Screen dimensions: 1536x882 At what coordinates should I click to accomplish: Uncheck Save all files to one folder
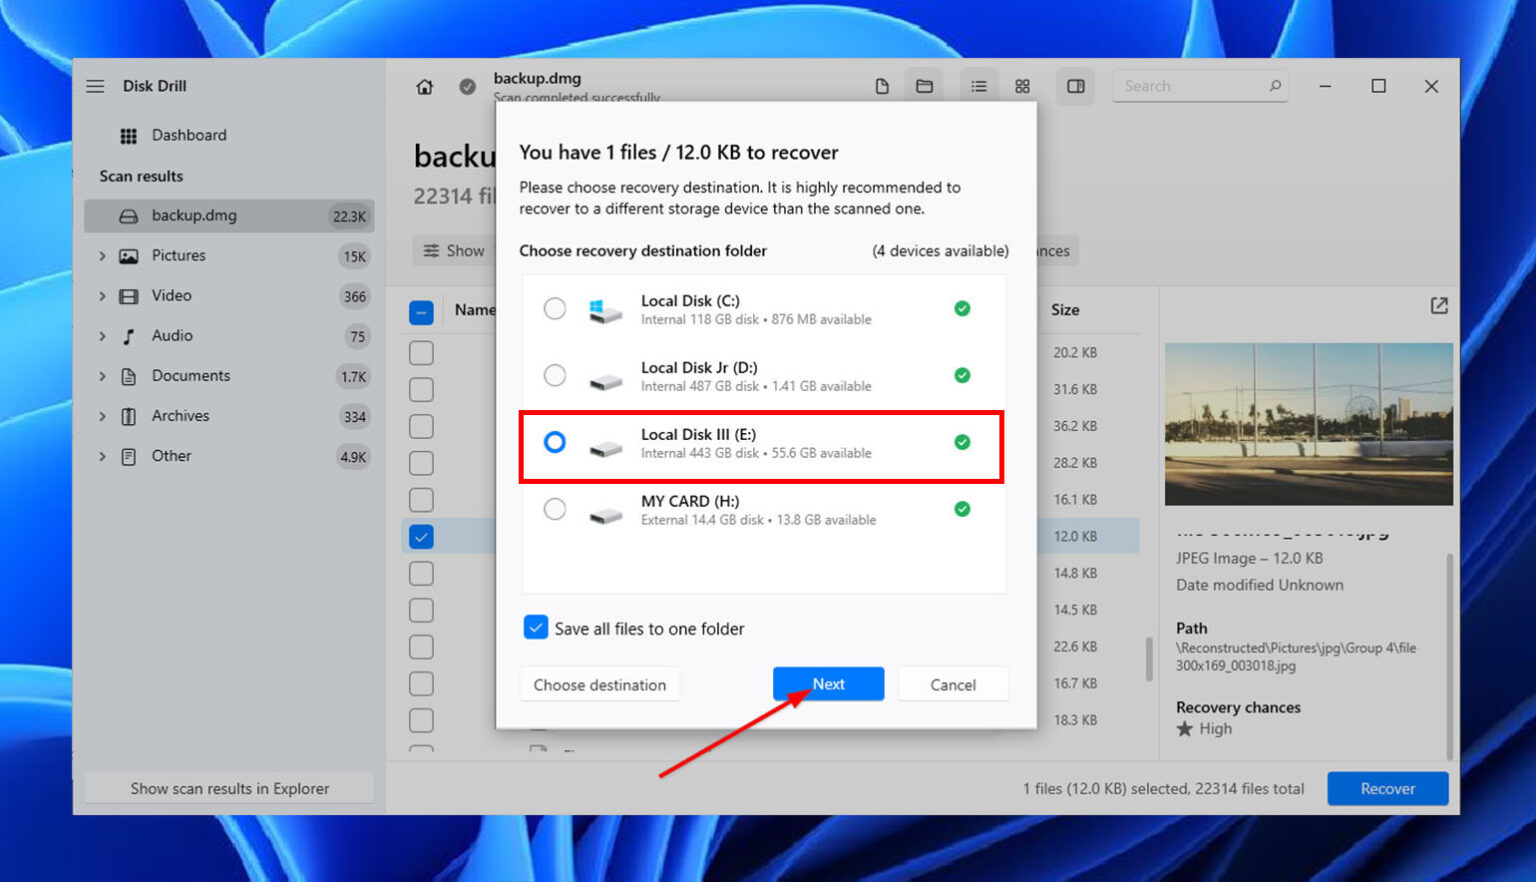click(x=536, y=627)
